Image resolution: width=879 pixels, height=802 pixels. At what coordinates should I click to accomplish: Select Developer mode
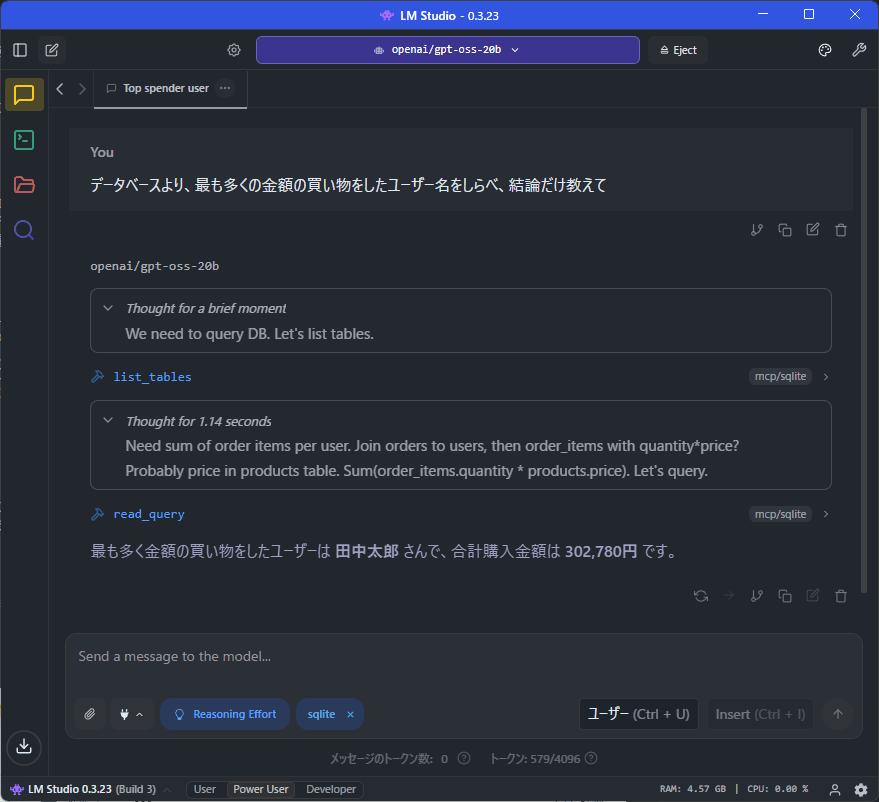(x=331, y=789)
